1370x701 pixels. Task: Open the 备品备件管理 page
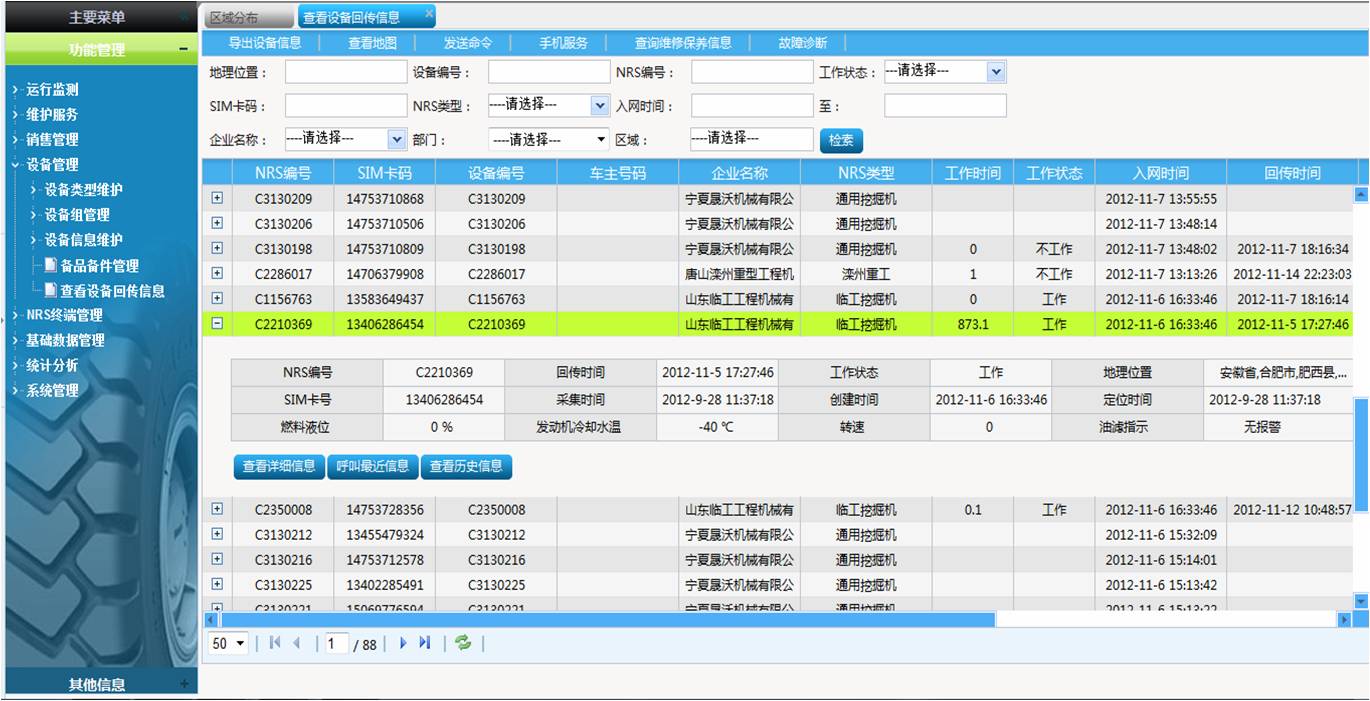[99, 266]
